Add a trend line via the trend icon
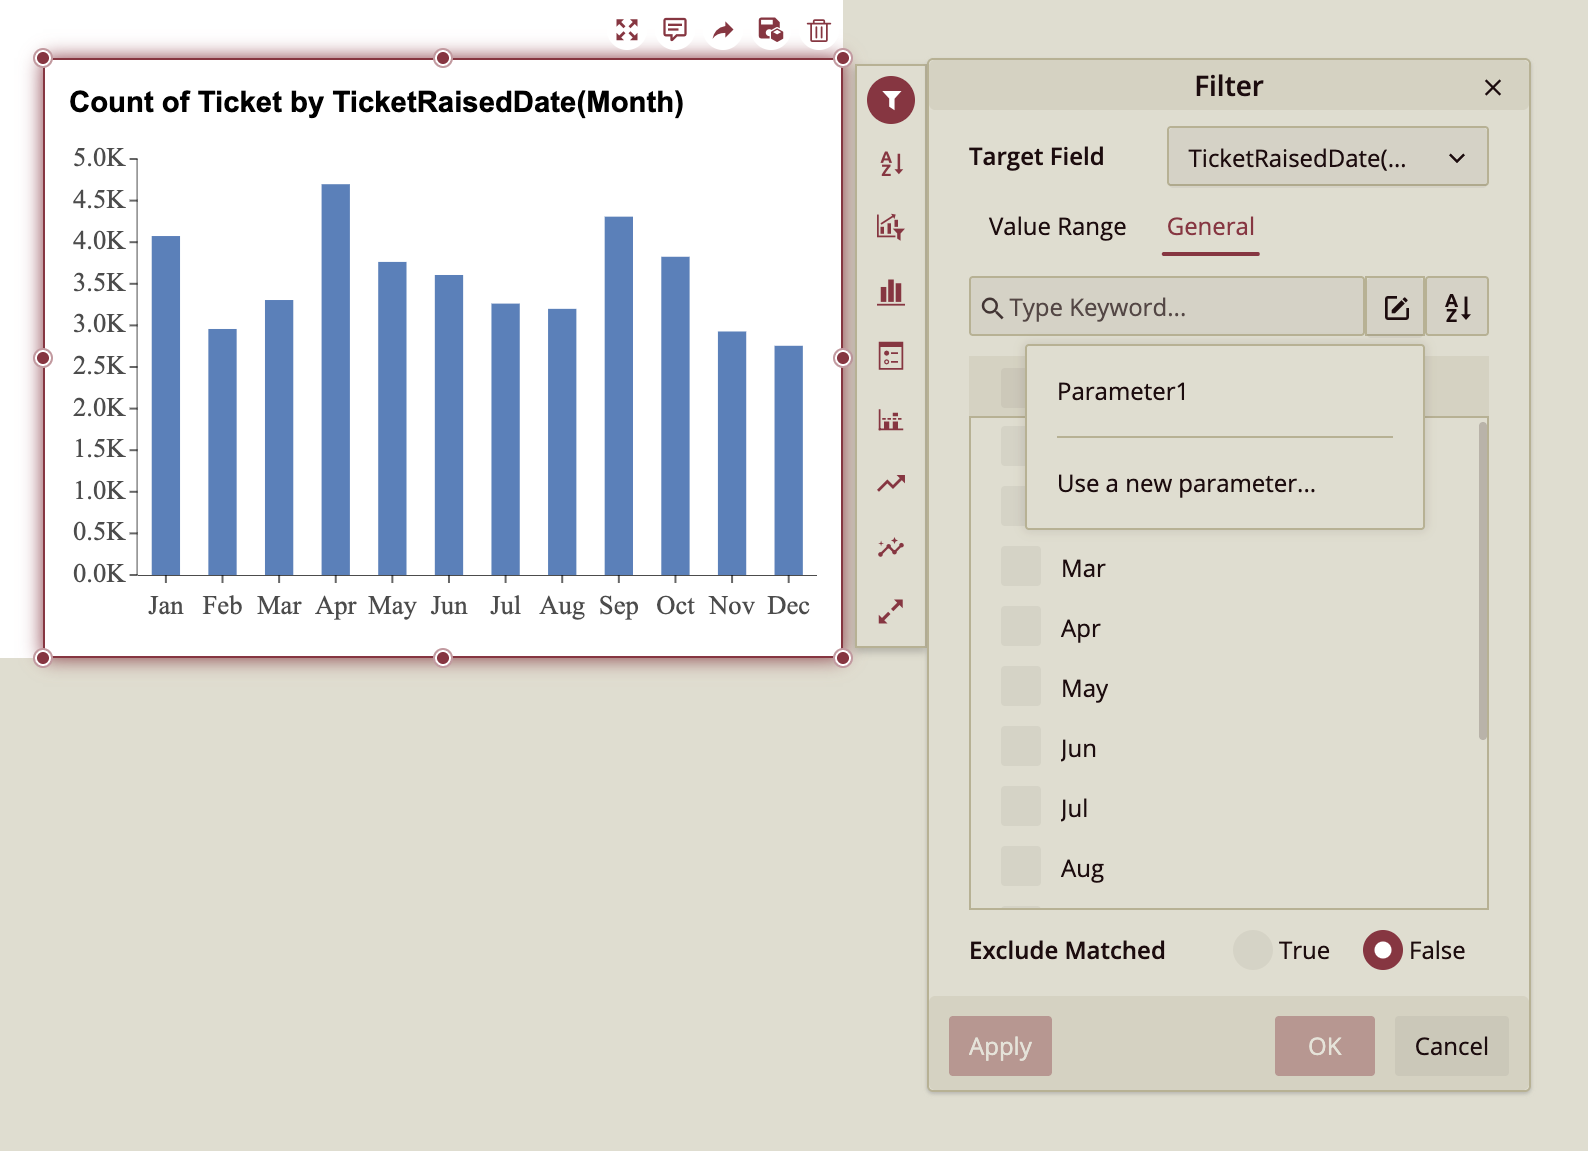 [891, 483]
